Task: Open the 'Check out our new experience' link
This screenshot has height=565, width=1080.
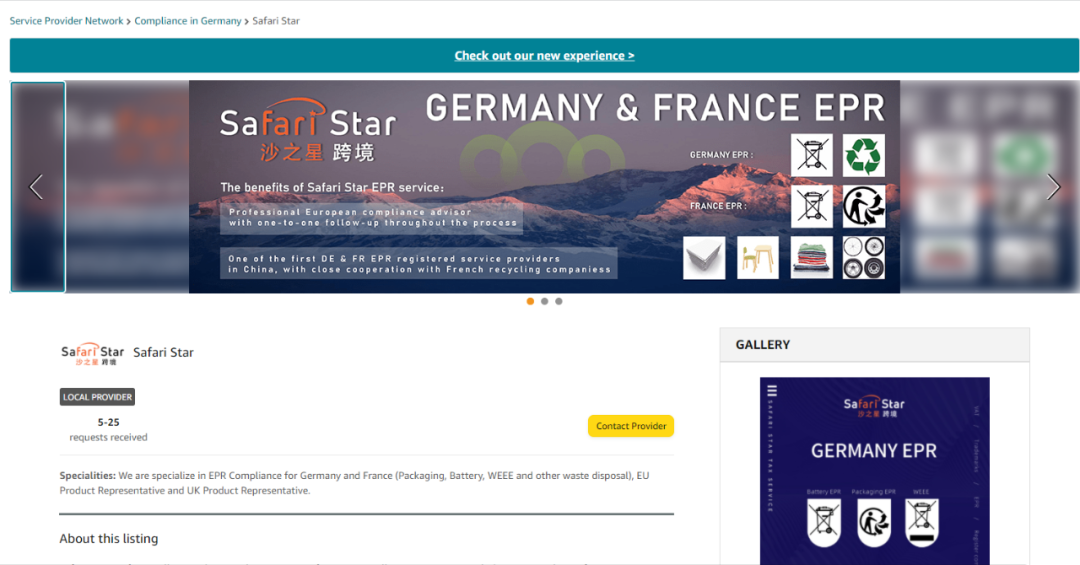Action: click(544, 56)
